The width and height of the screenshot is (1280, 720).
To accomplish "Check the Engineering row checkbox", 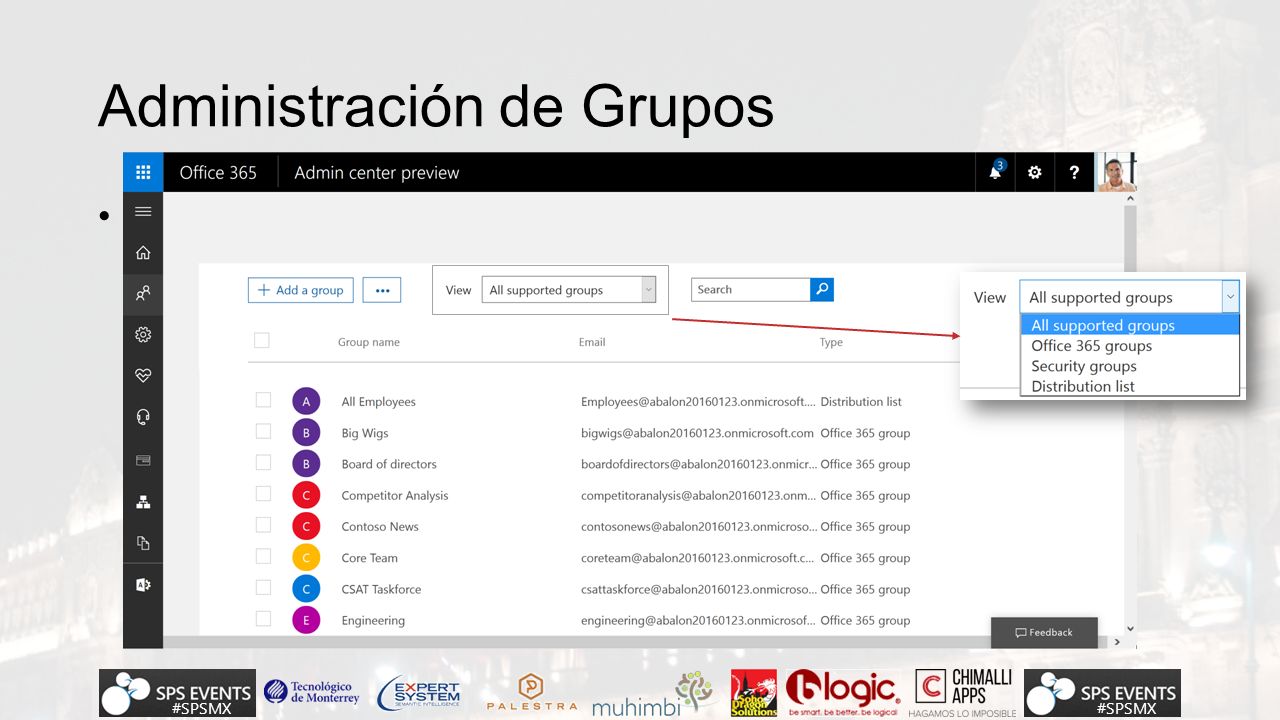I will point(263,618).
